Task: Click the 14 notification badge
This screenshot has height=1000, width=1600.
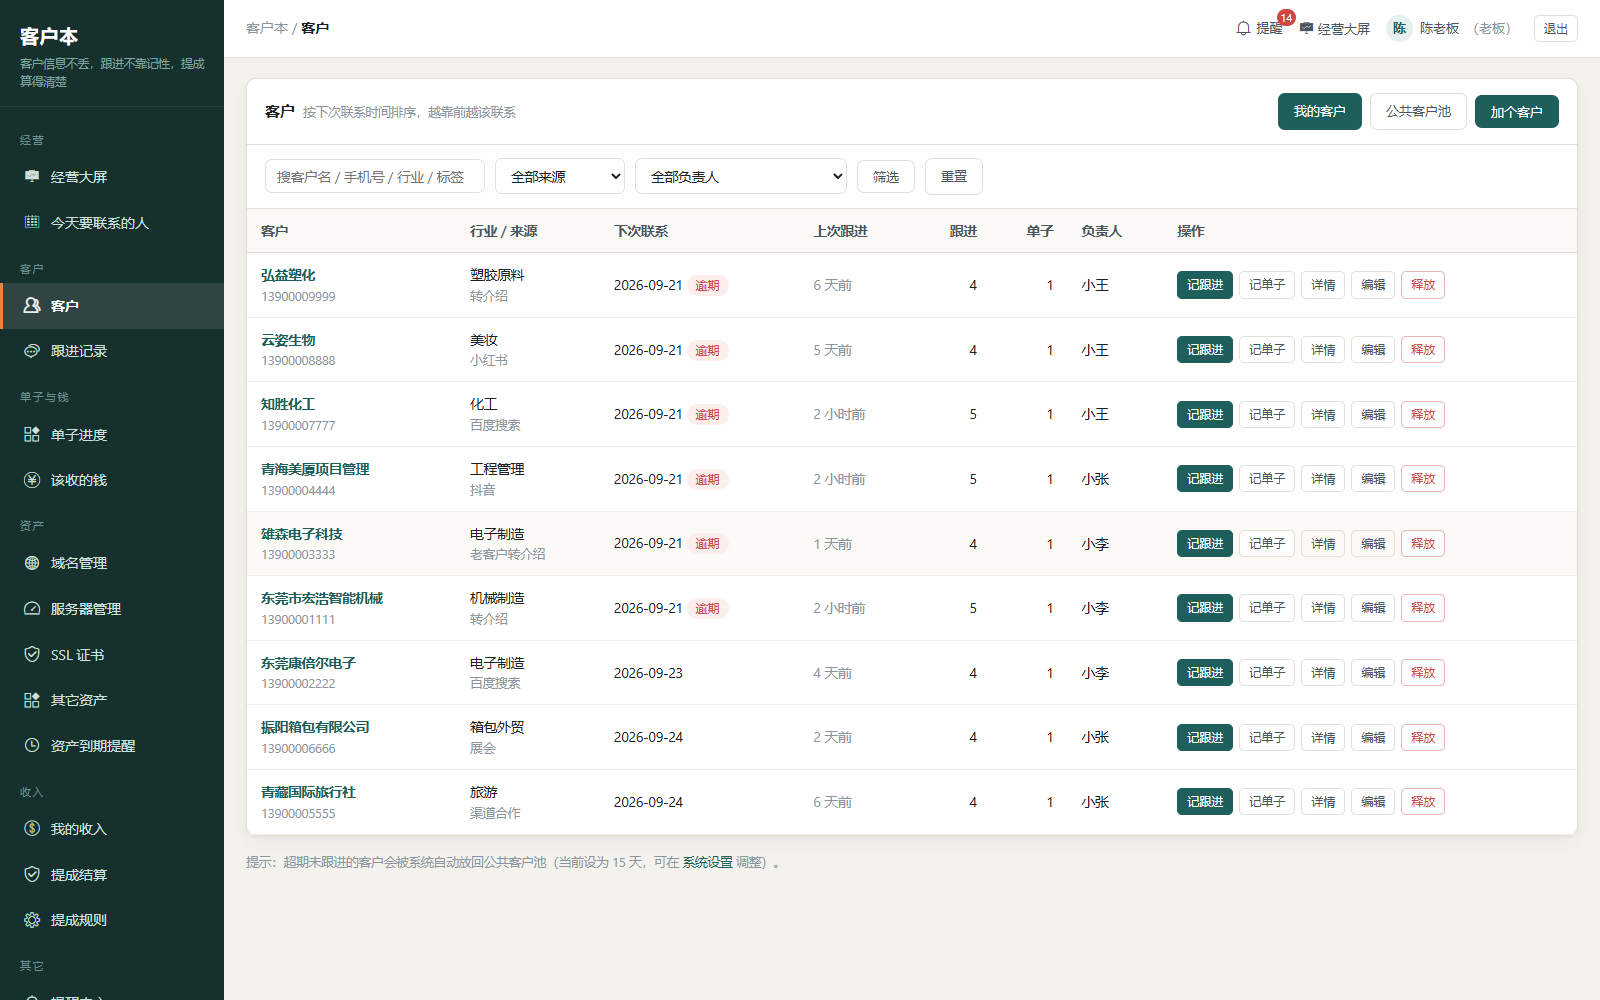Action: click(1286, 18)
